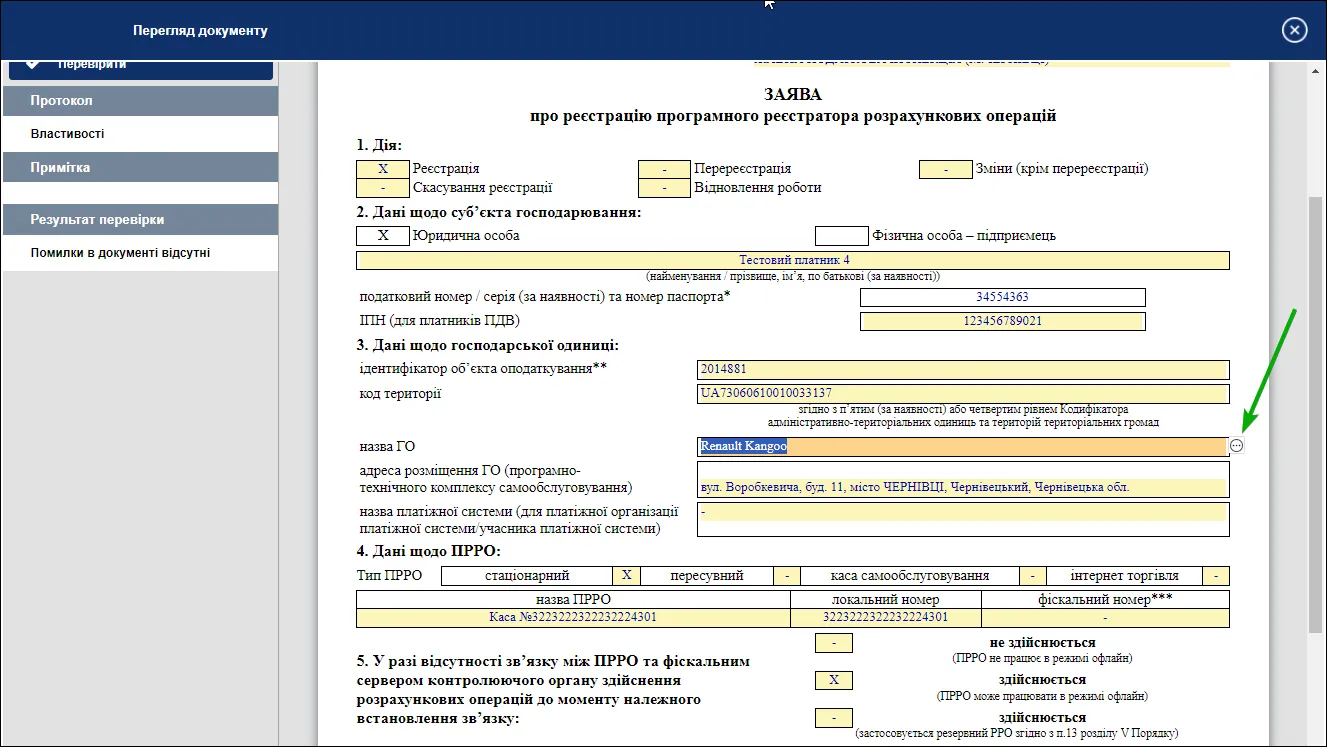This screenshot has height=747, width=1327.
Task: Toggle the Юридична особа checkbox
Action: (x=383, y=236)
